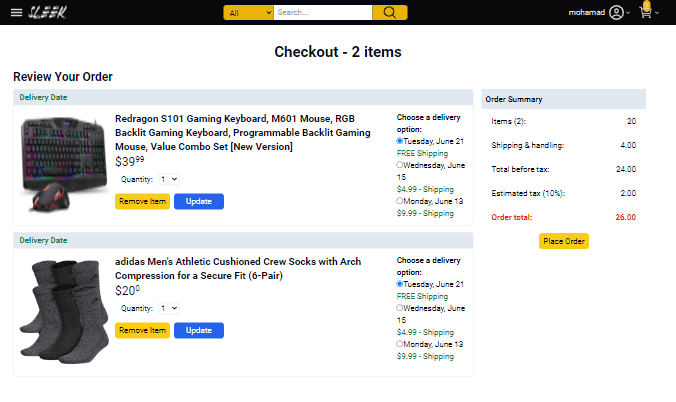The height and width of the screenshot is (402, 676).
Task: Click the Sleek site logo
Action: (48, 13)
